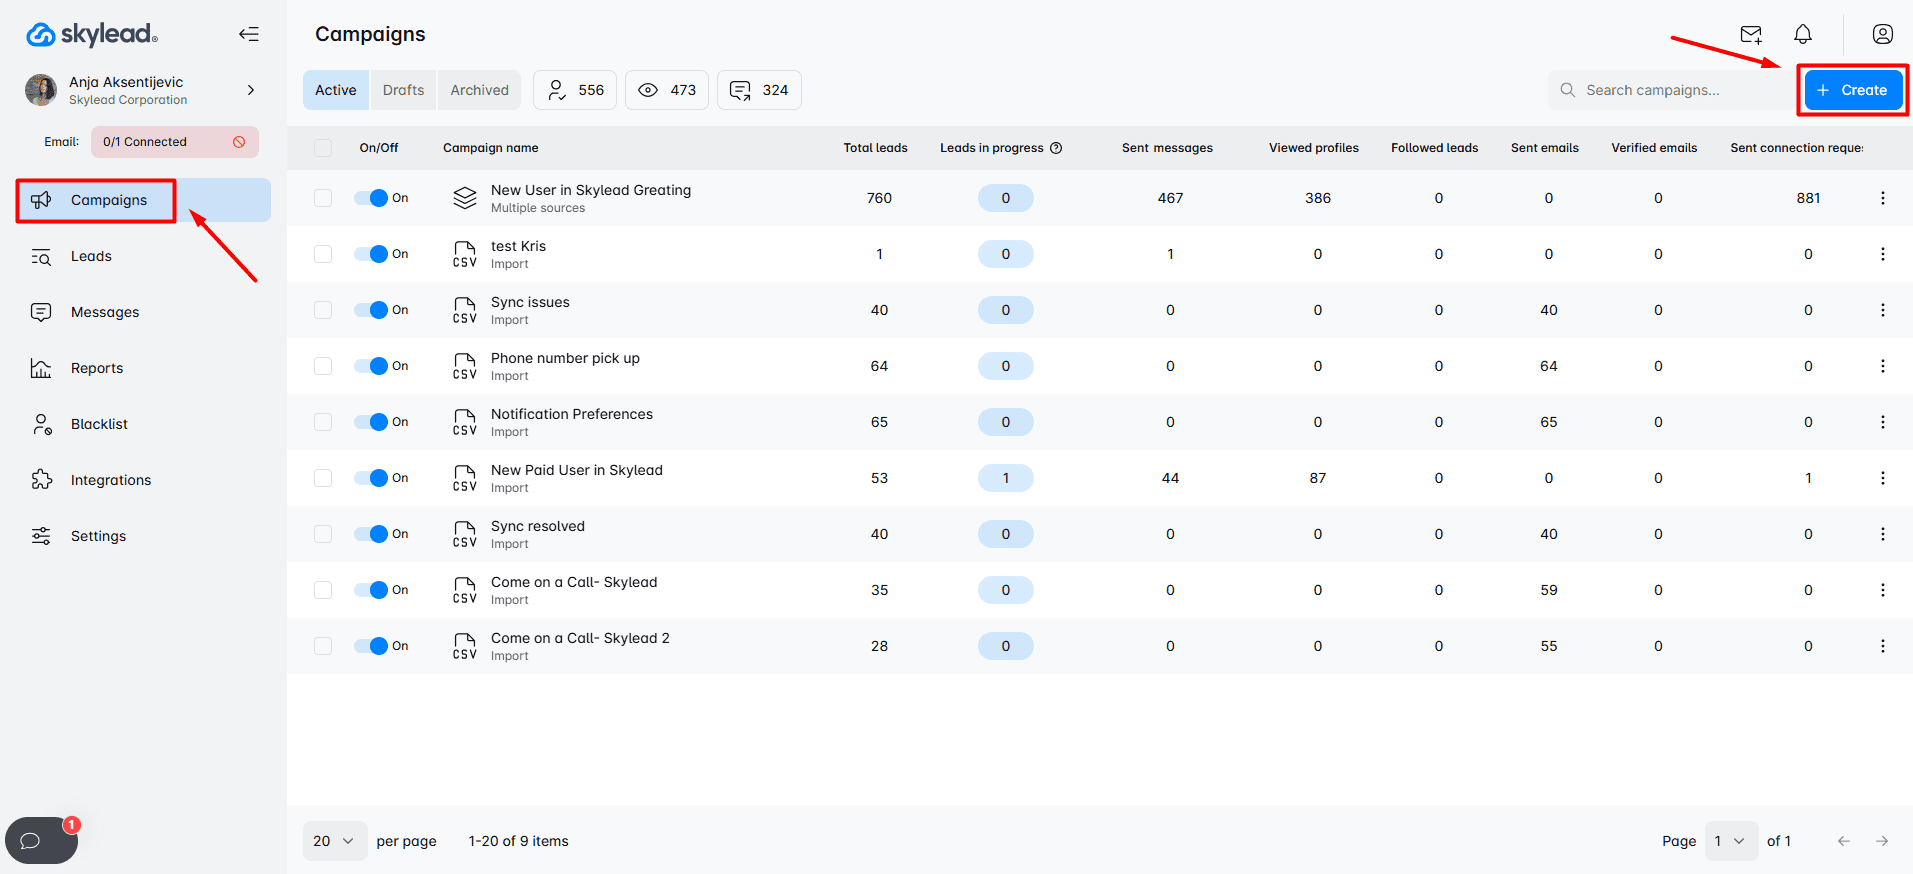
Task: Open the chat support bubble
Action: pos(41,840)
